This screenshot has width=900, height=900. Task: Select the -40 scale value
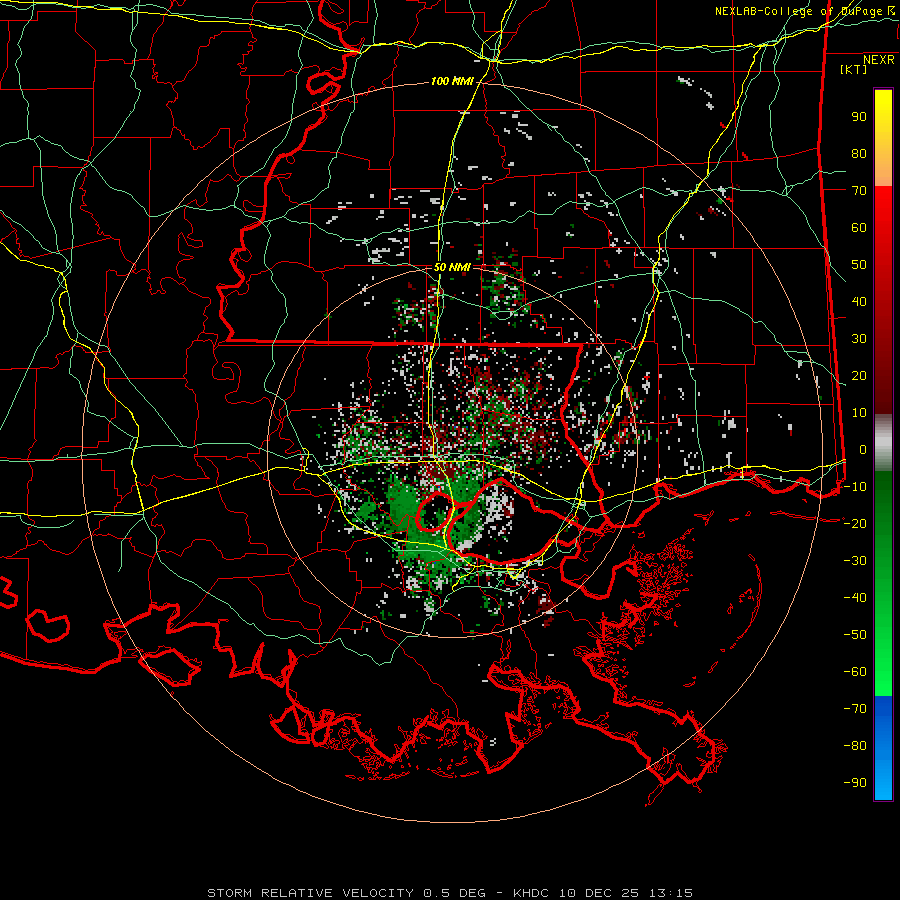(x=855, y=598)
